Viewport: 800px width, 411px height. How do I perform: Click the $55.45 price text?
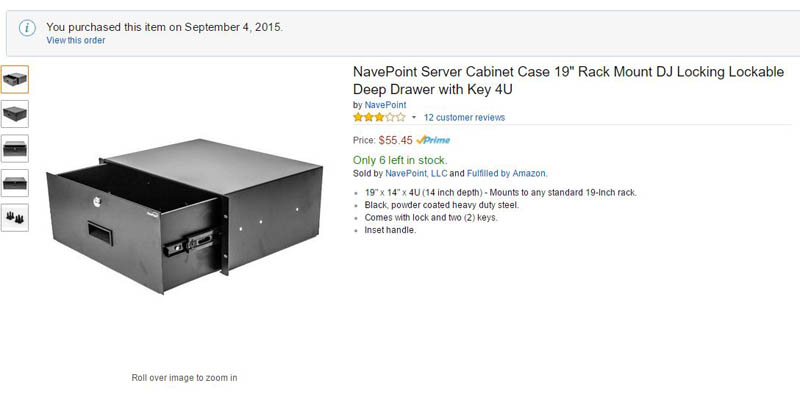395,140
